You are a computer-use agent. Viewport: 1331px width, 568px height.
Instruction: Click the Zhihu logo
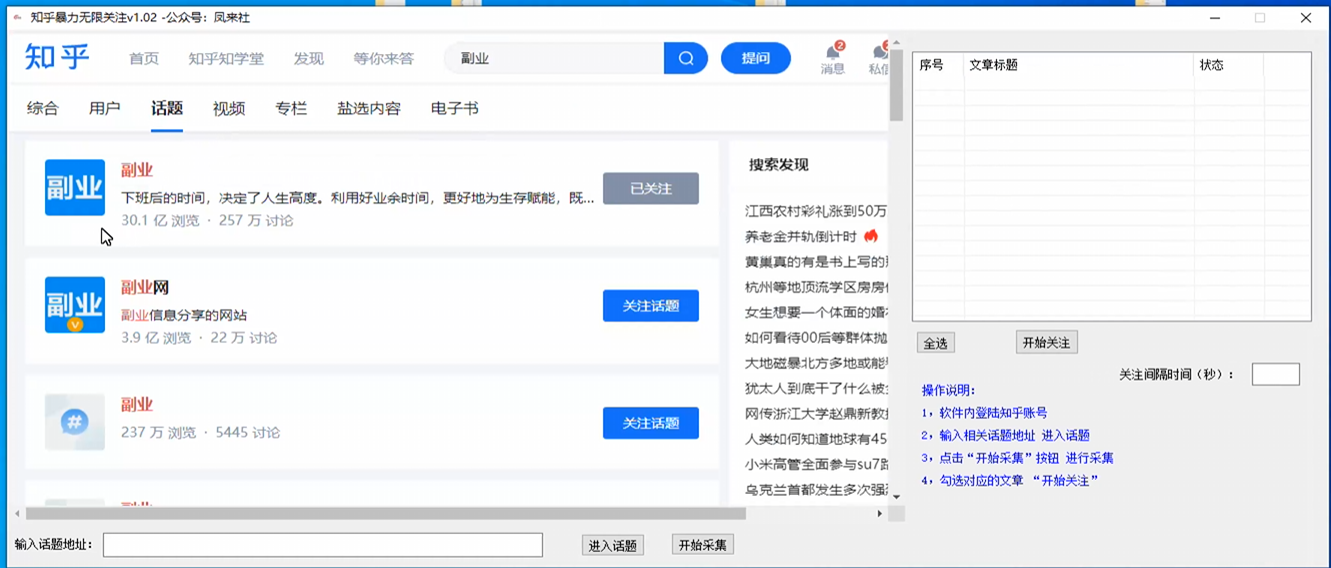pyautogui.click(x=57, y=57)
